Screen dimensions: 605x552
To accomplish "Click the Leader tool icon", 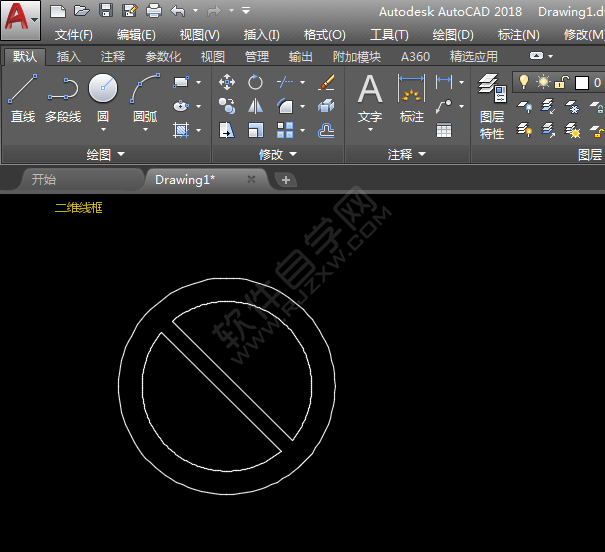I will (444, 106).
